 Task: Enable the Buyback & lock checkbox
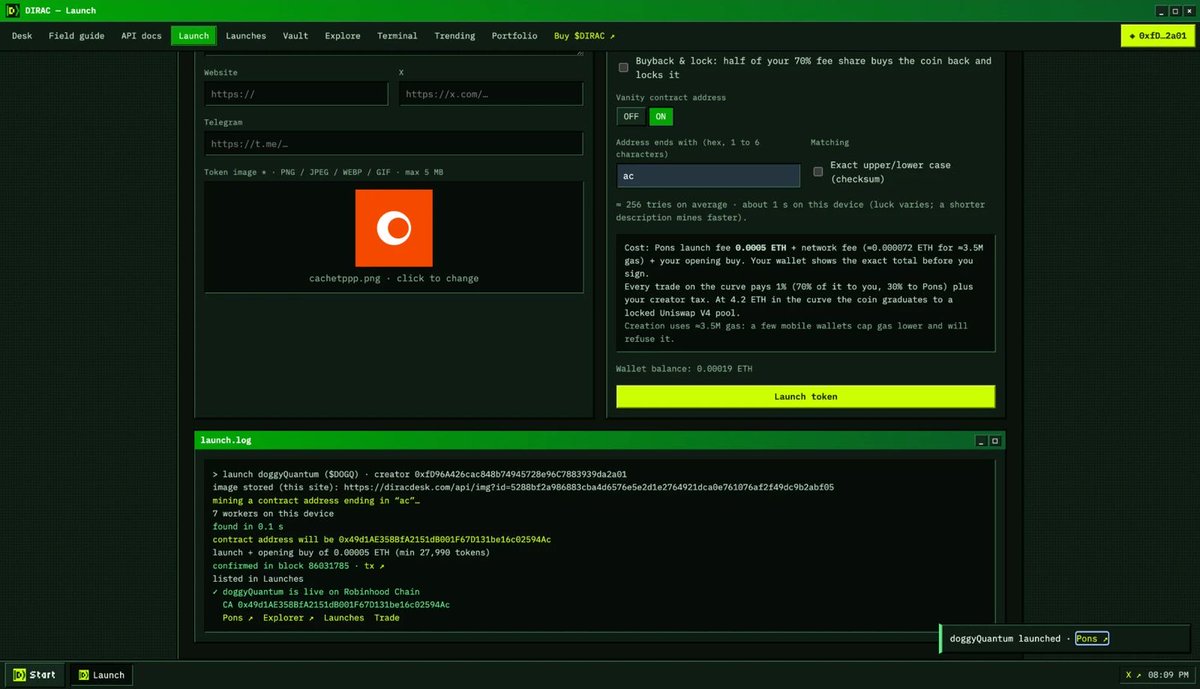point(624,68)
